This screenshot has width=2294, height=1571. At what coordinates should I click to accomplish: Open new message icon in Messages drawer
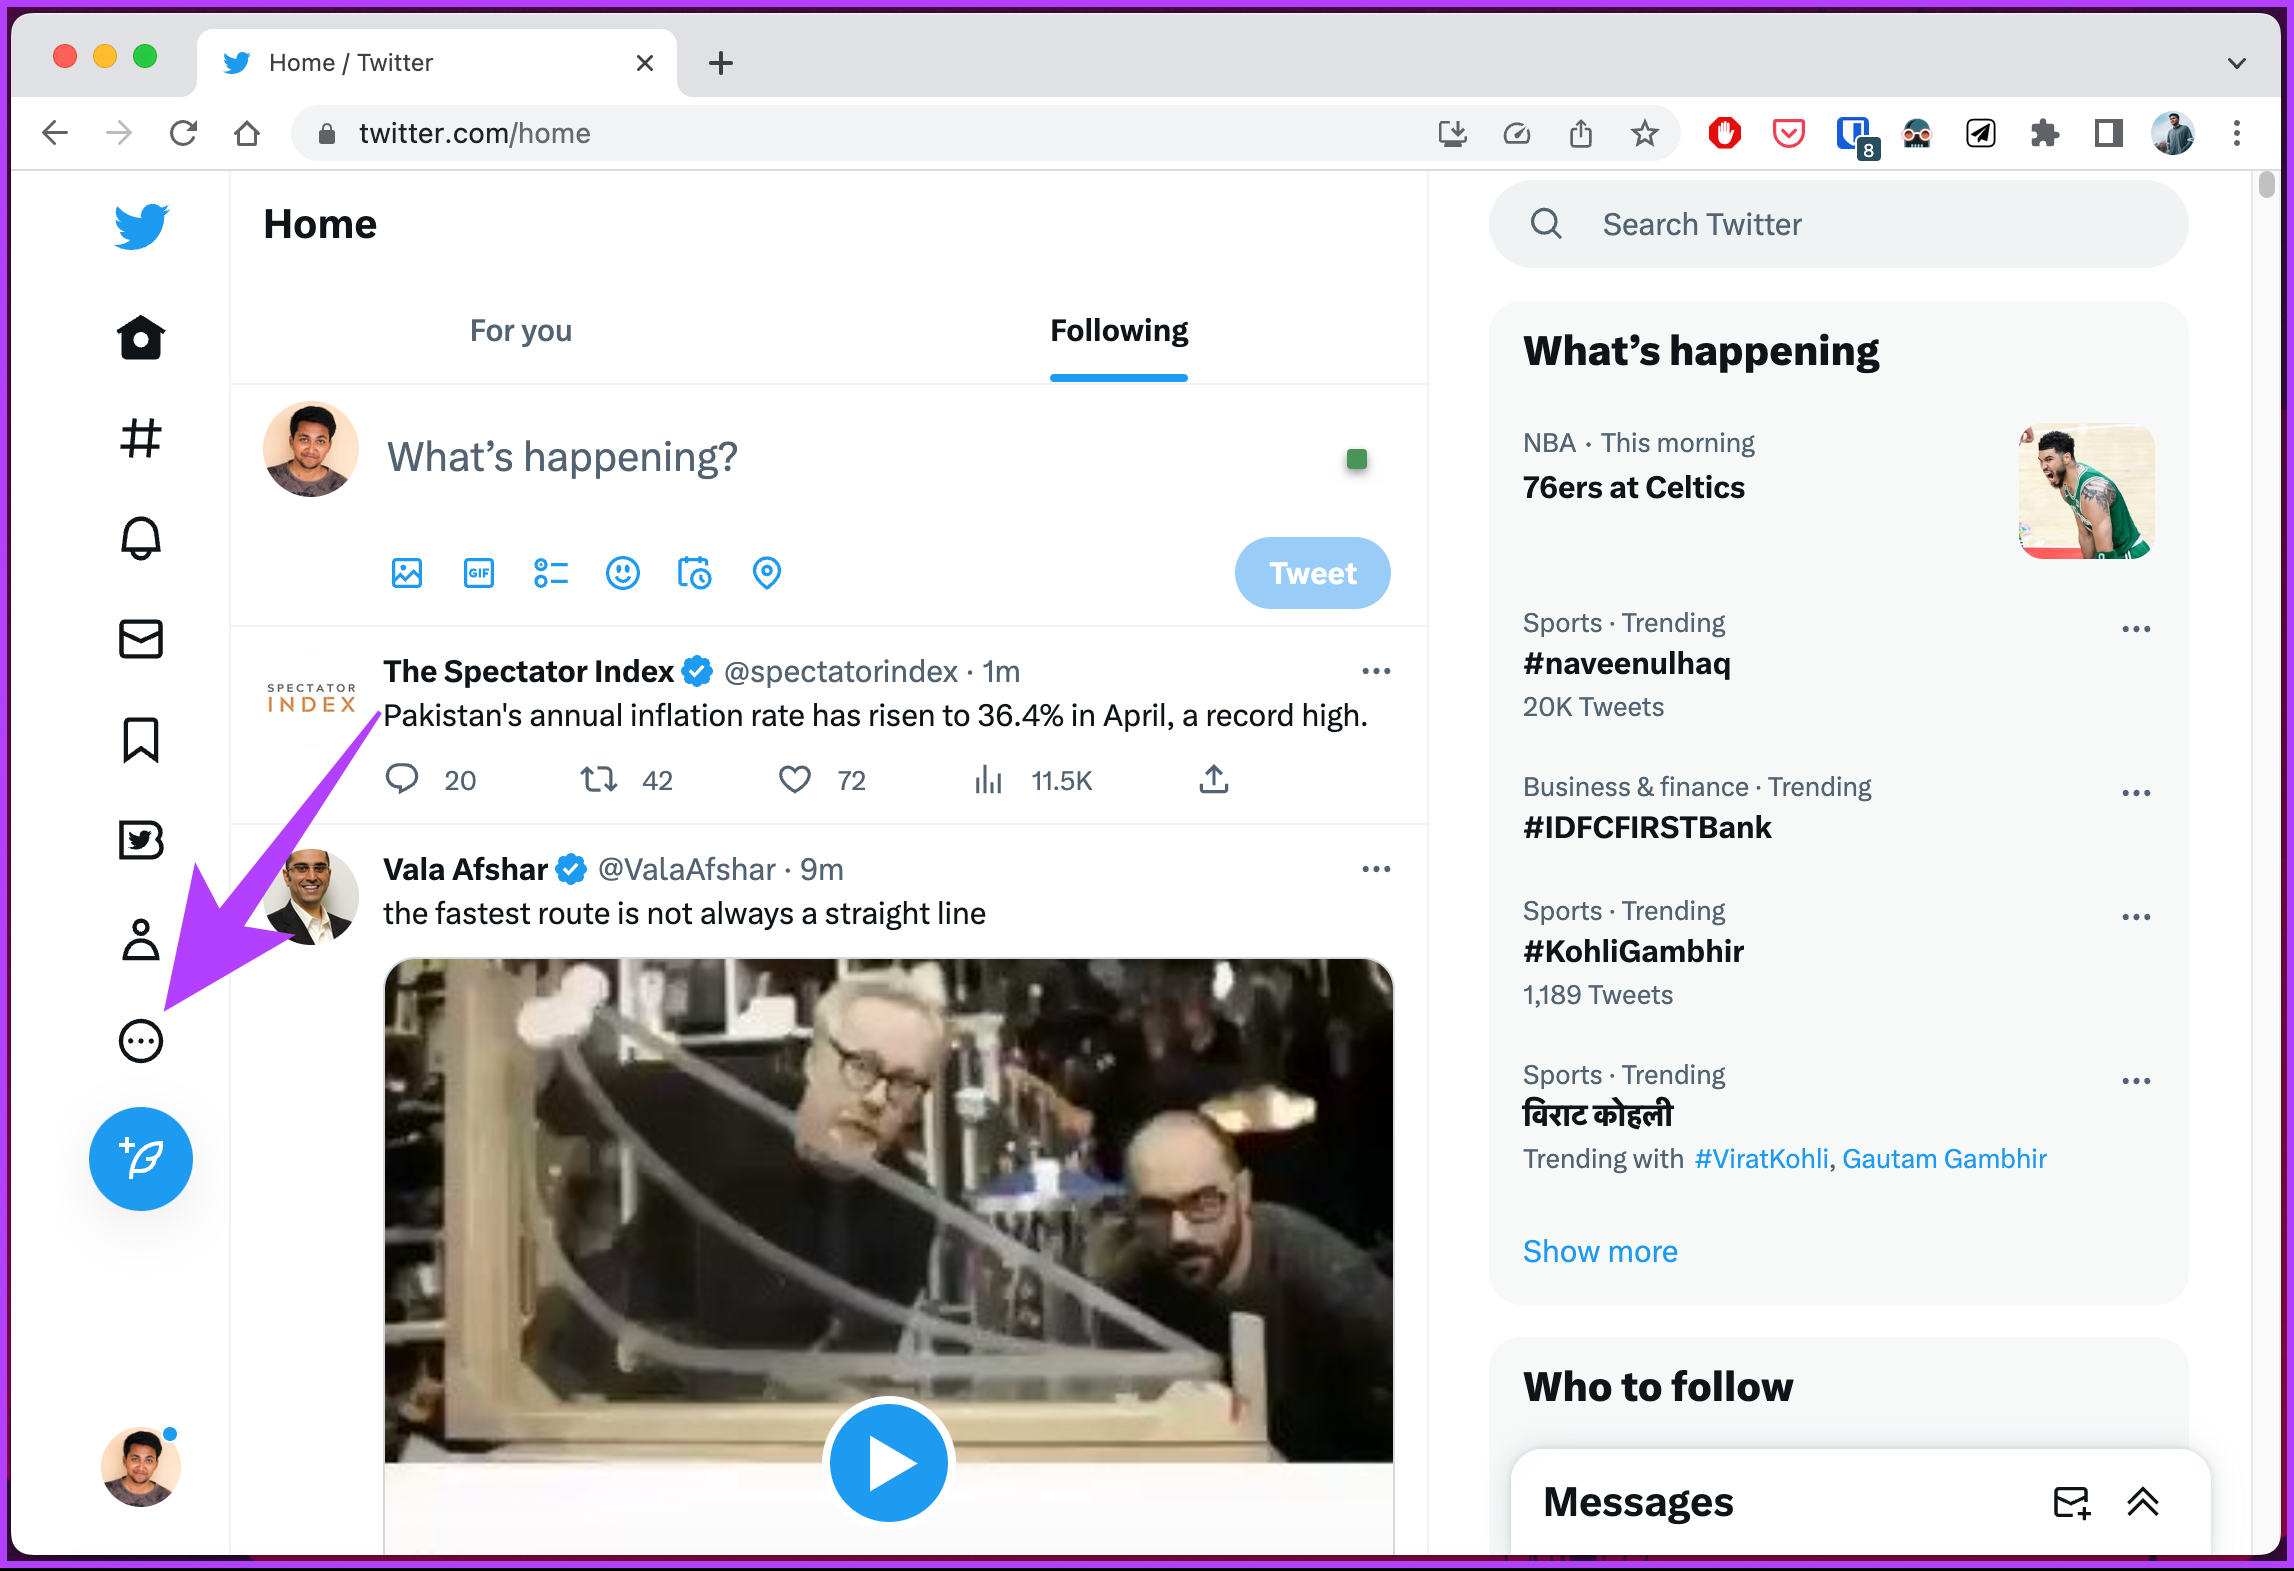tap(2071, 1502)
